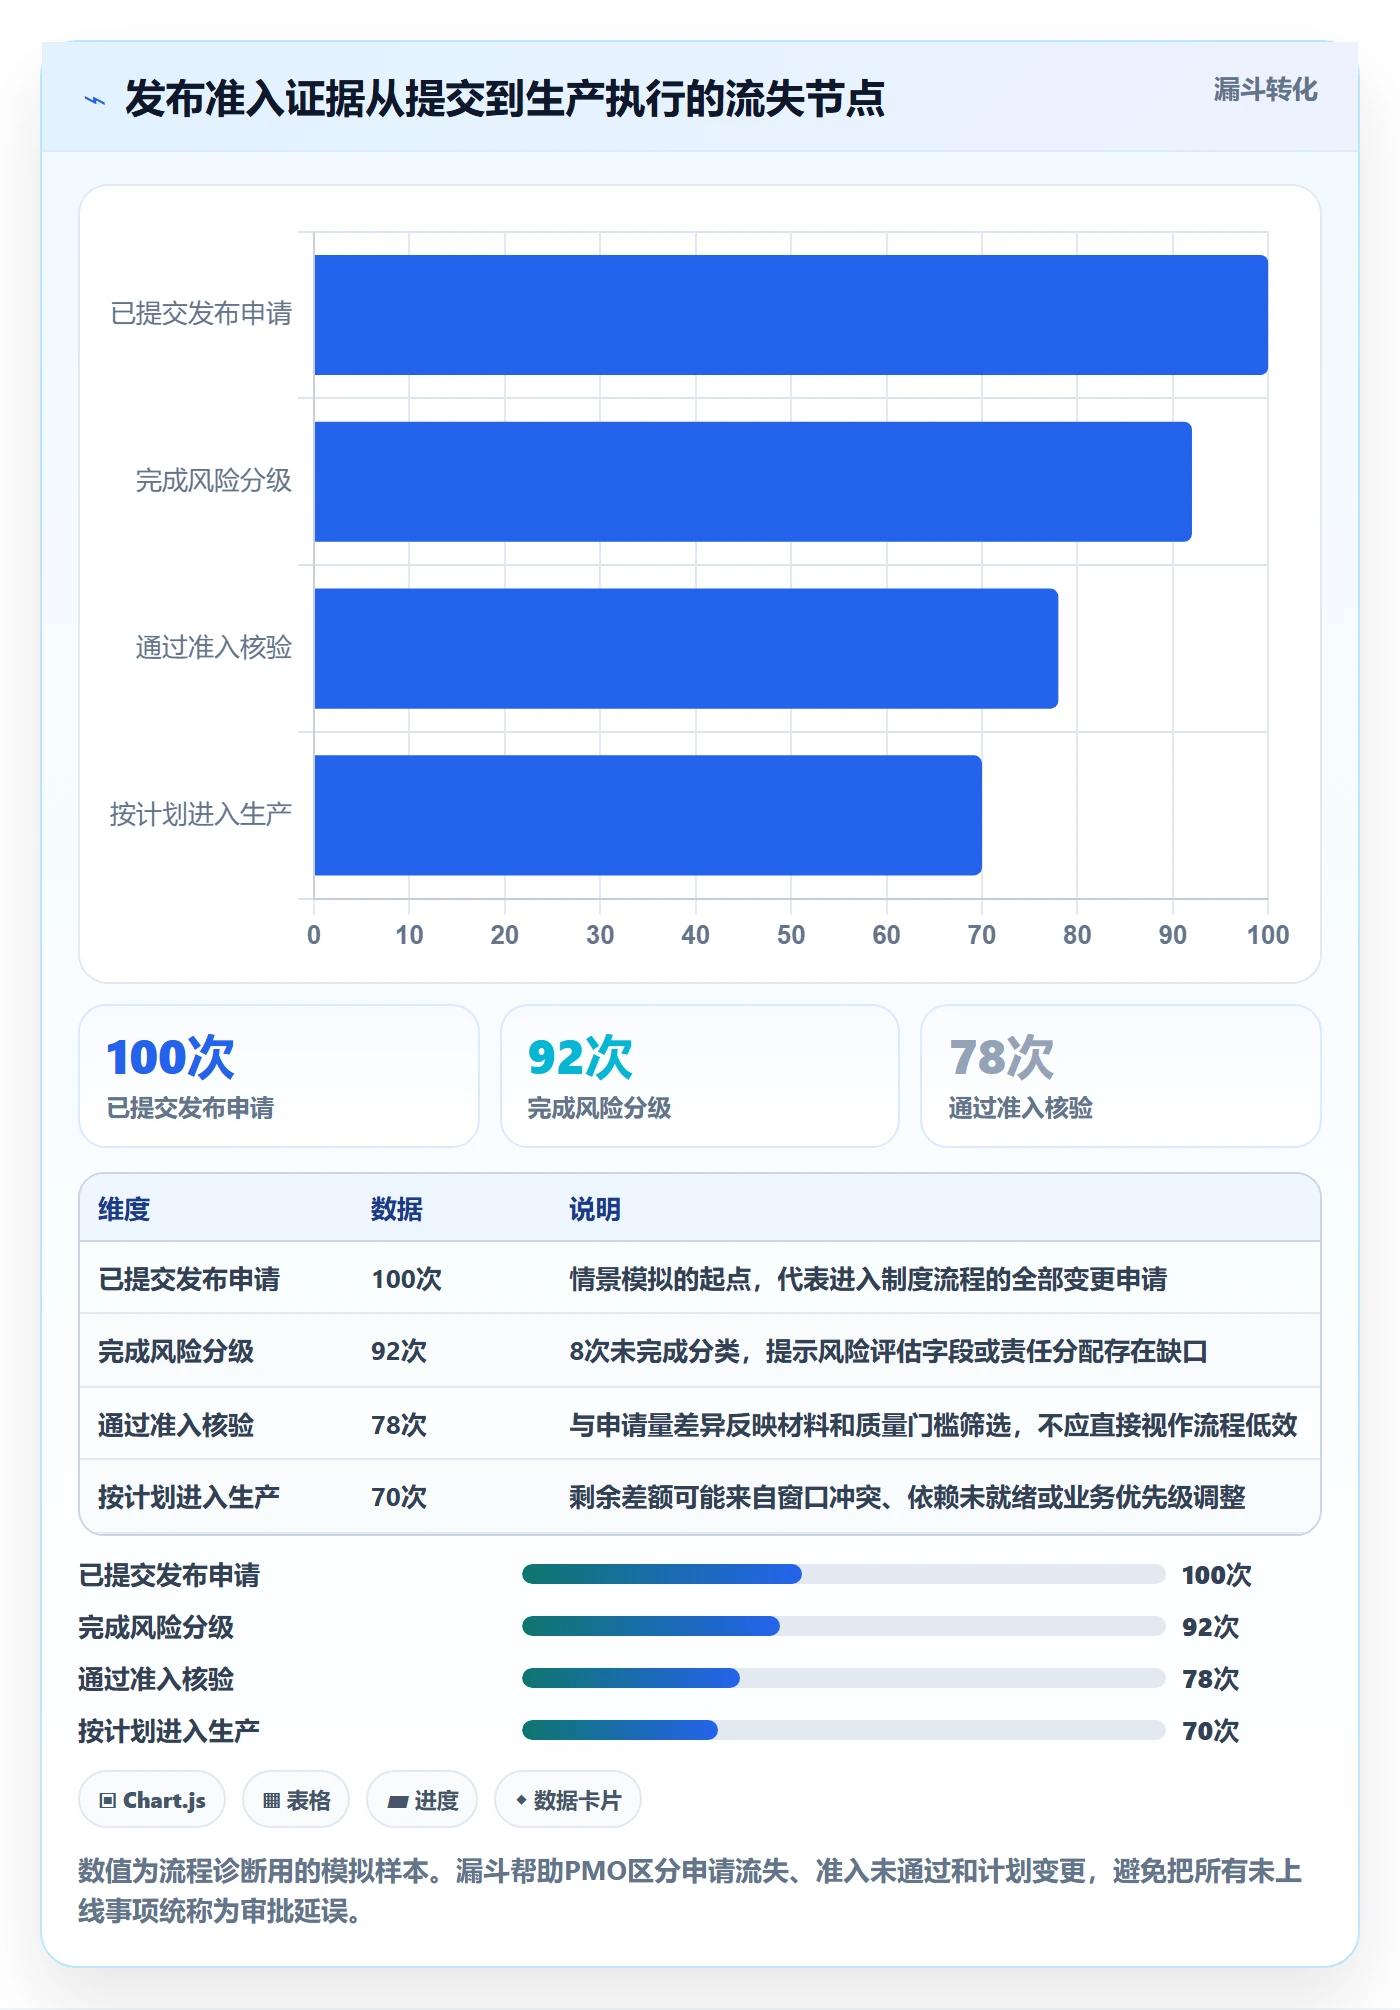Screen dimensions: 1400x2010
Task: Click the 按计划进入生产 cell in the table
Action: click(189, 1497)
